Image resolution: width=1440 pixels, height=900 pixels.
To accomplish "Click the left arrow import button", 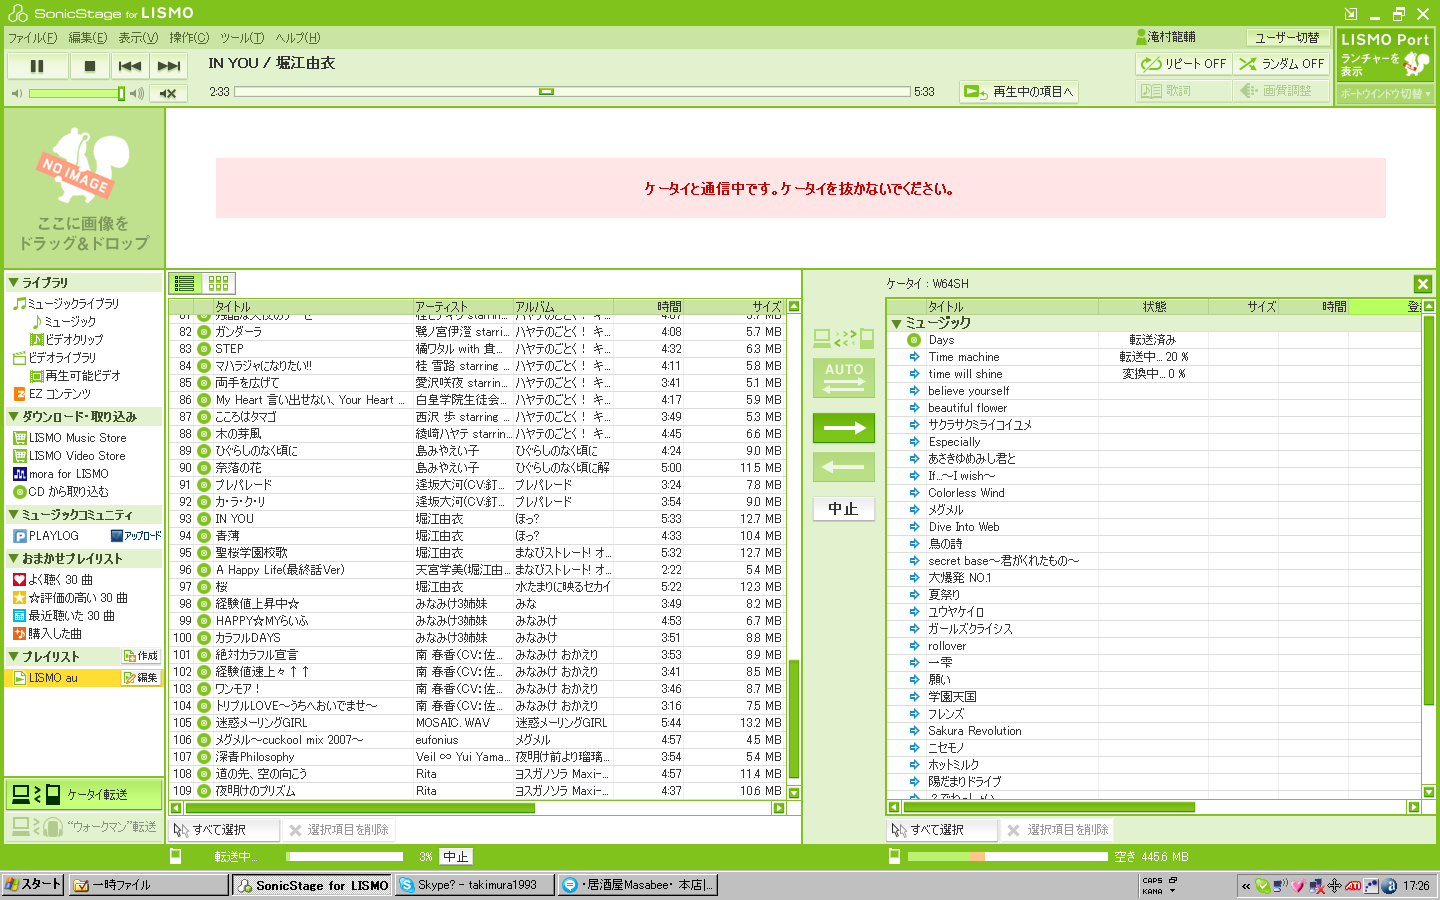I will click(844, 467).
